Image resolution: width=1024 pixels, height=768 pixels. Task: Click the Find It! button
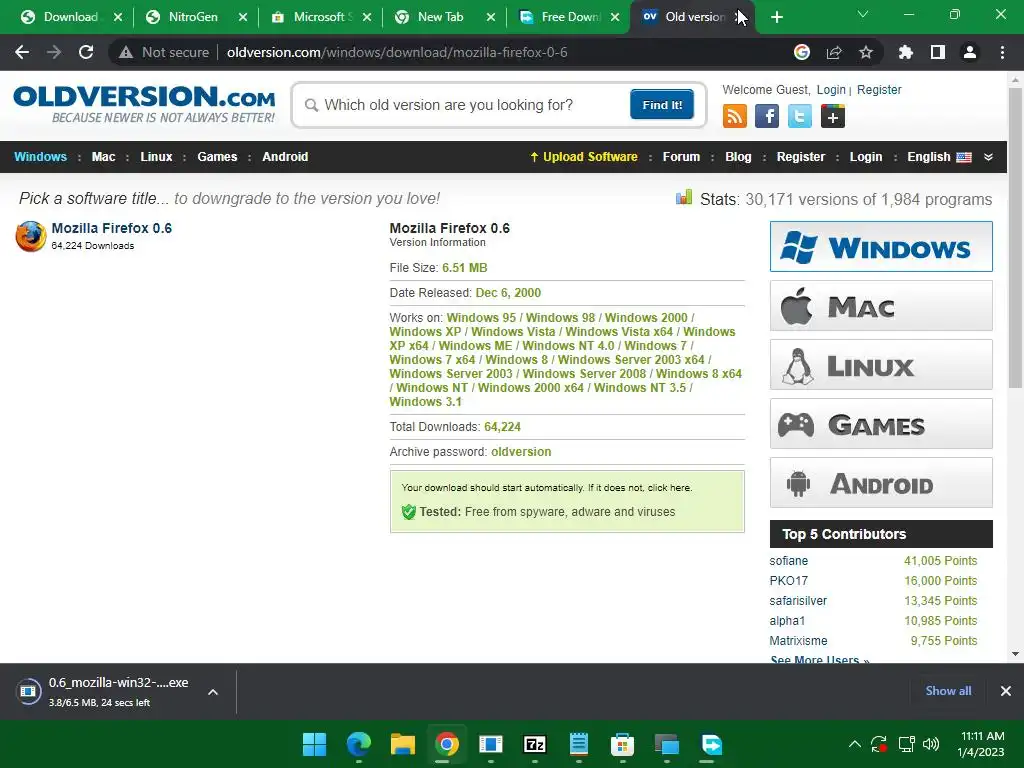click(662, 104)
